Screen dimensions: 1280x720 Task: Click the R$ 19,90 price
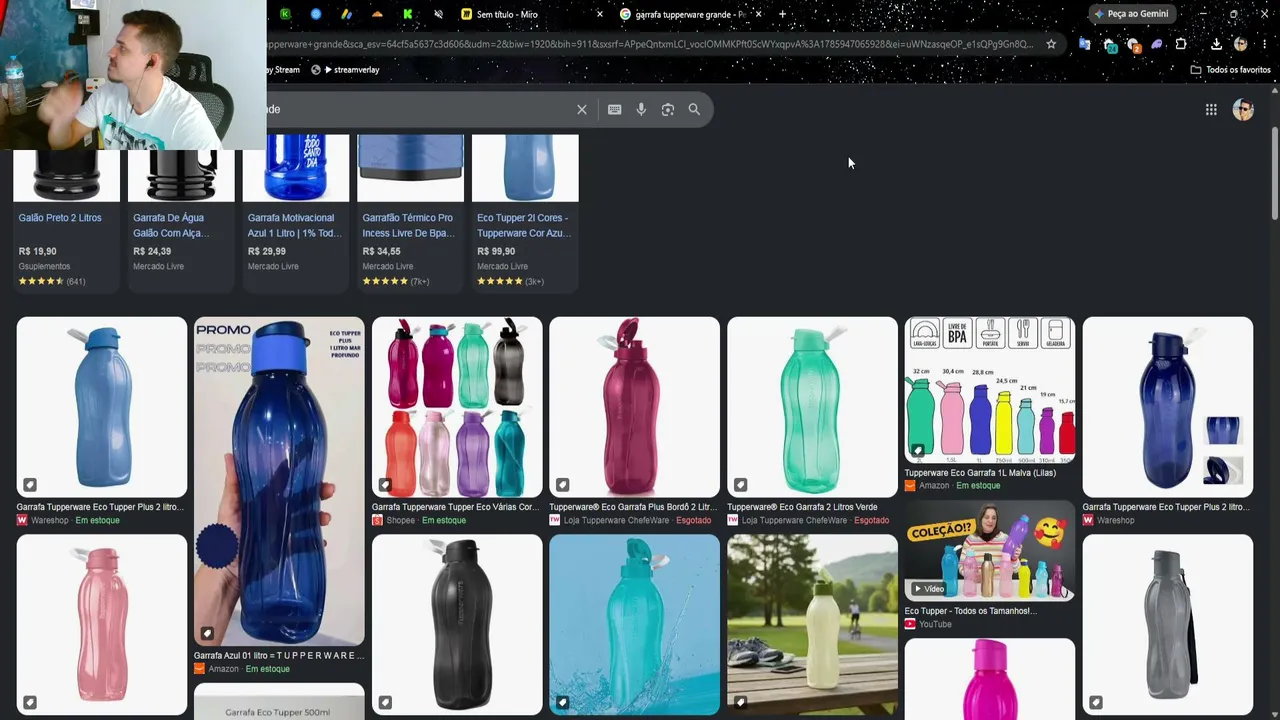(37, 252)
